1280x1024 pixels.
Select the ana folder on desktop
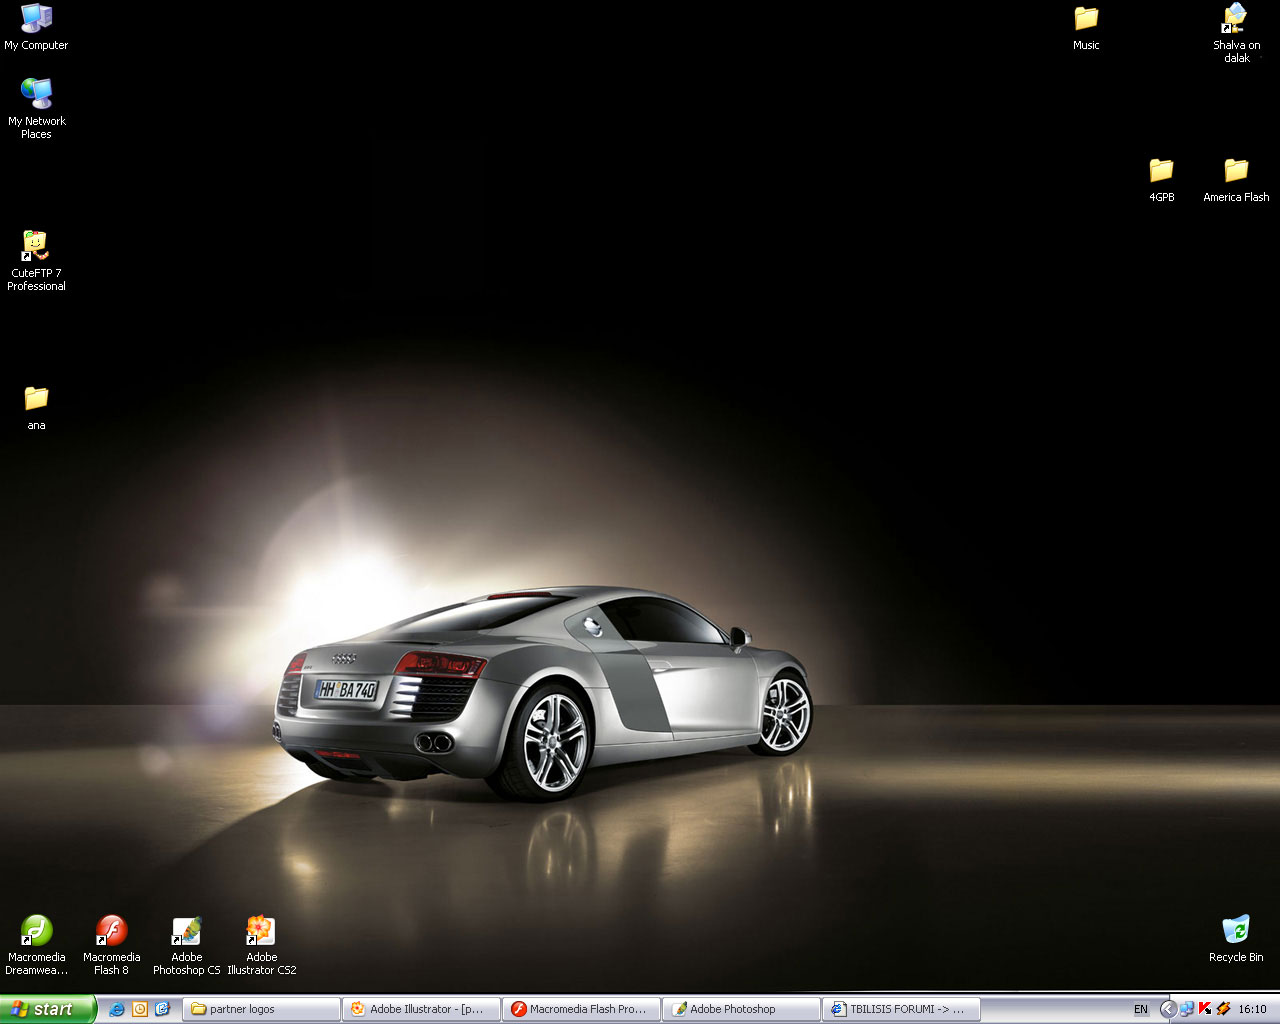[36, 408]
